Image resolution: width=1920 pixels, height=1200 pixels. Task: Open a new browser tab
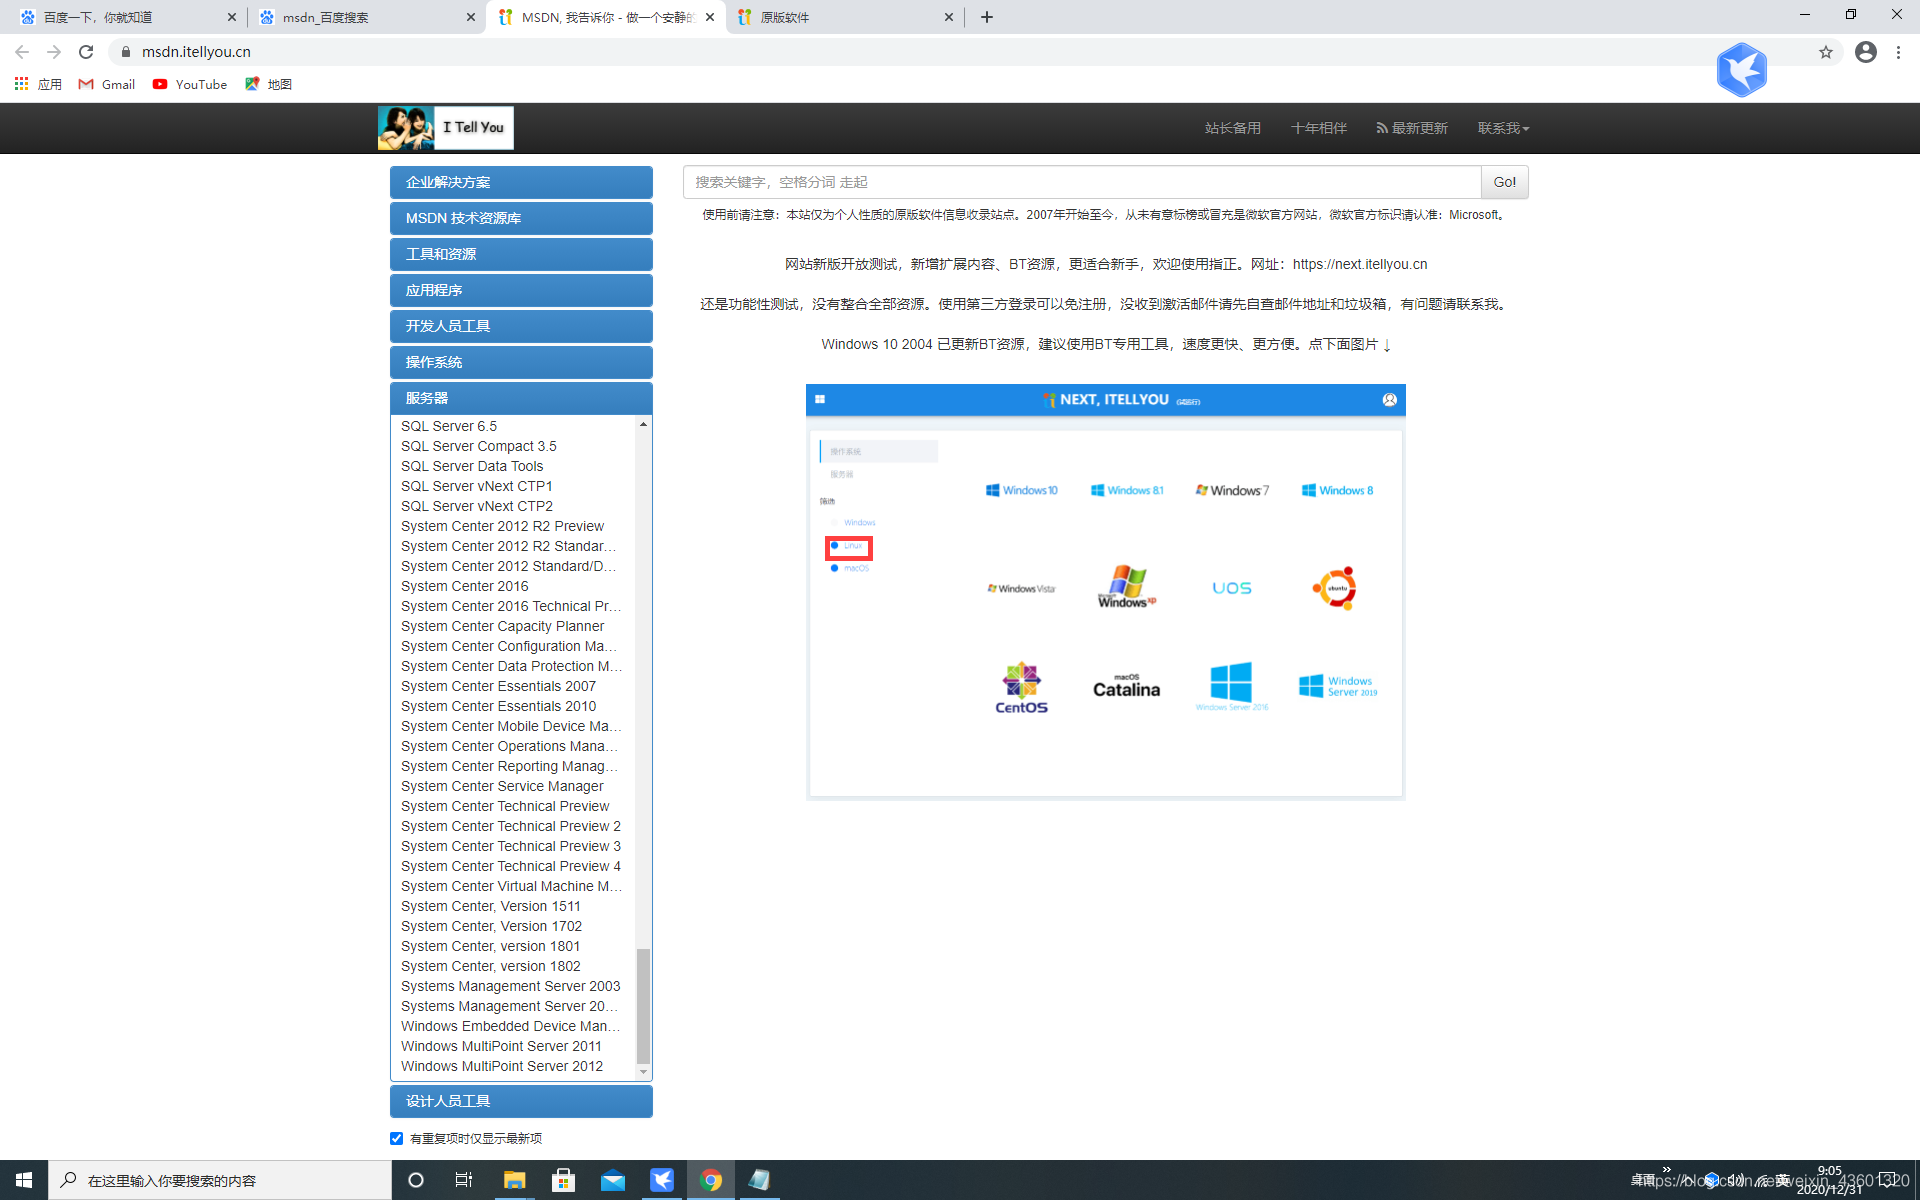coord(987,17)
